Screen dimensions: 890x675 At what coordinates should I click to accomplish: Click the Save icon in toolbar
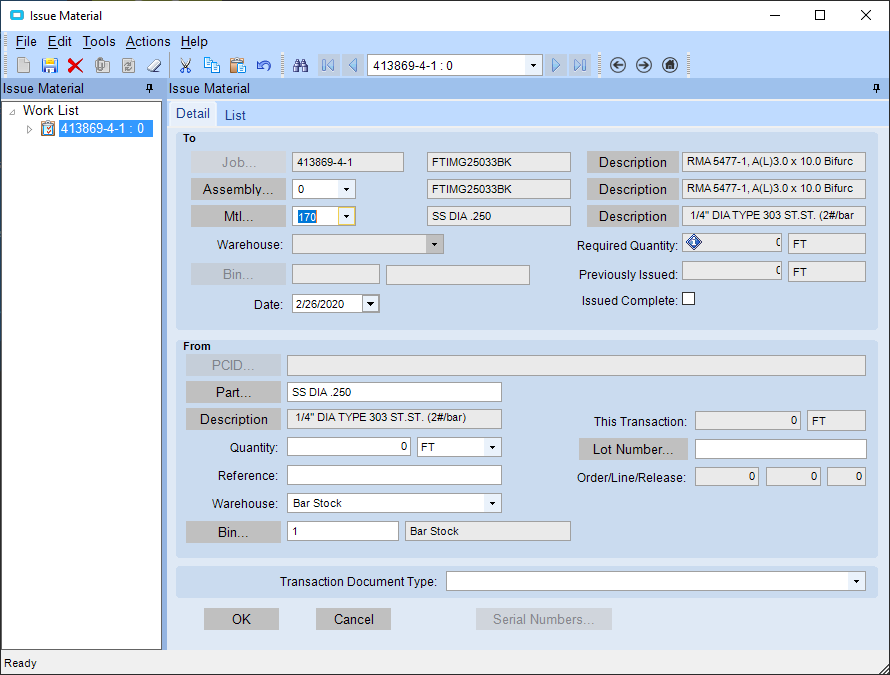(x=49, y=65)
